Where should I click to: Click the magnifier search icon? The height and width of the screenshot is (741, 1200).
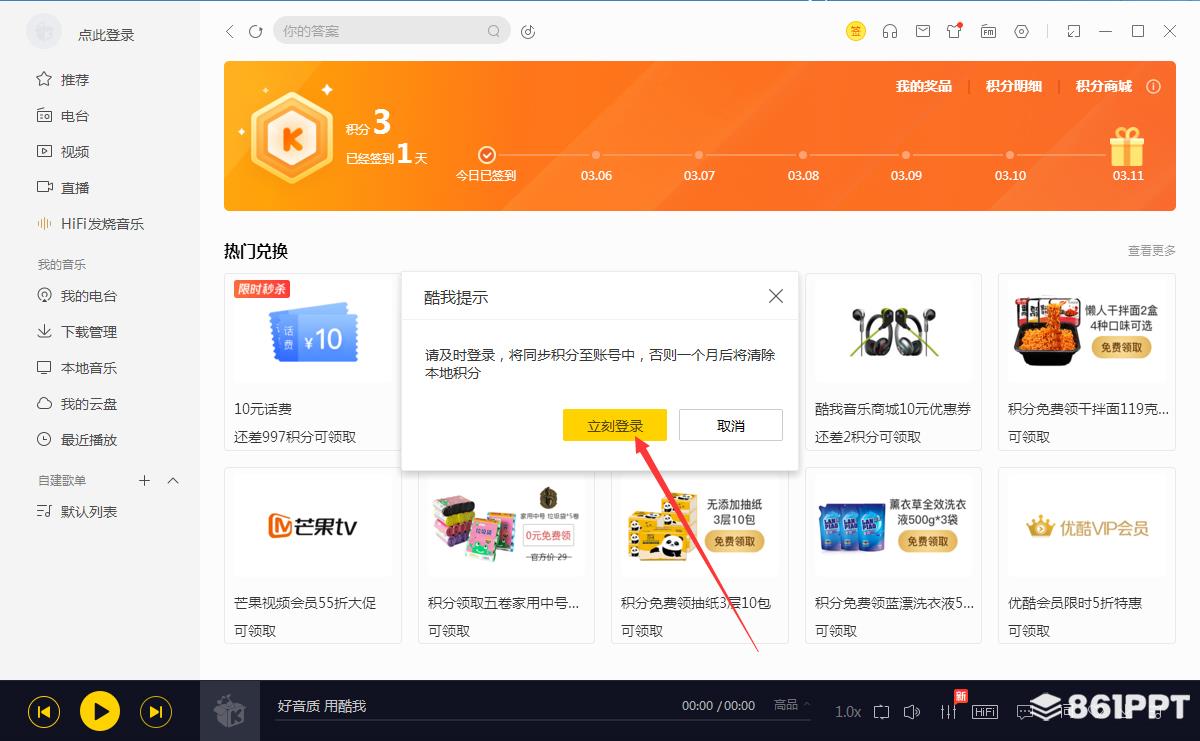tap(494, 31)
